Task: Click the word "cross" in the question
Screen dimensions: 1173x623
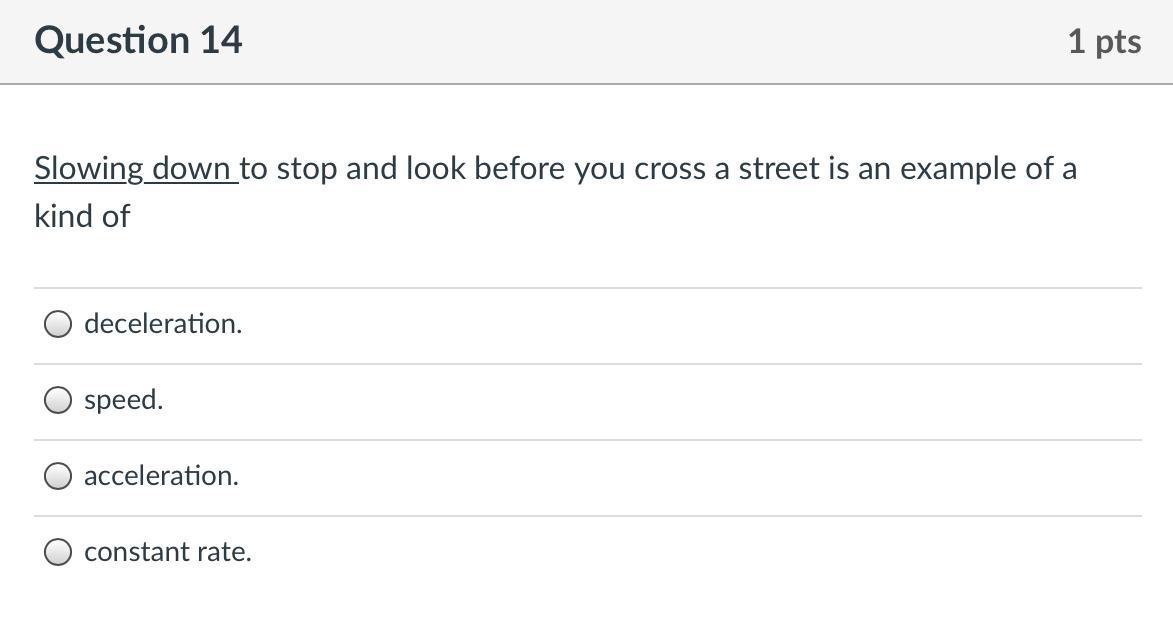Action: coord(670,169)
